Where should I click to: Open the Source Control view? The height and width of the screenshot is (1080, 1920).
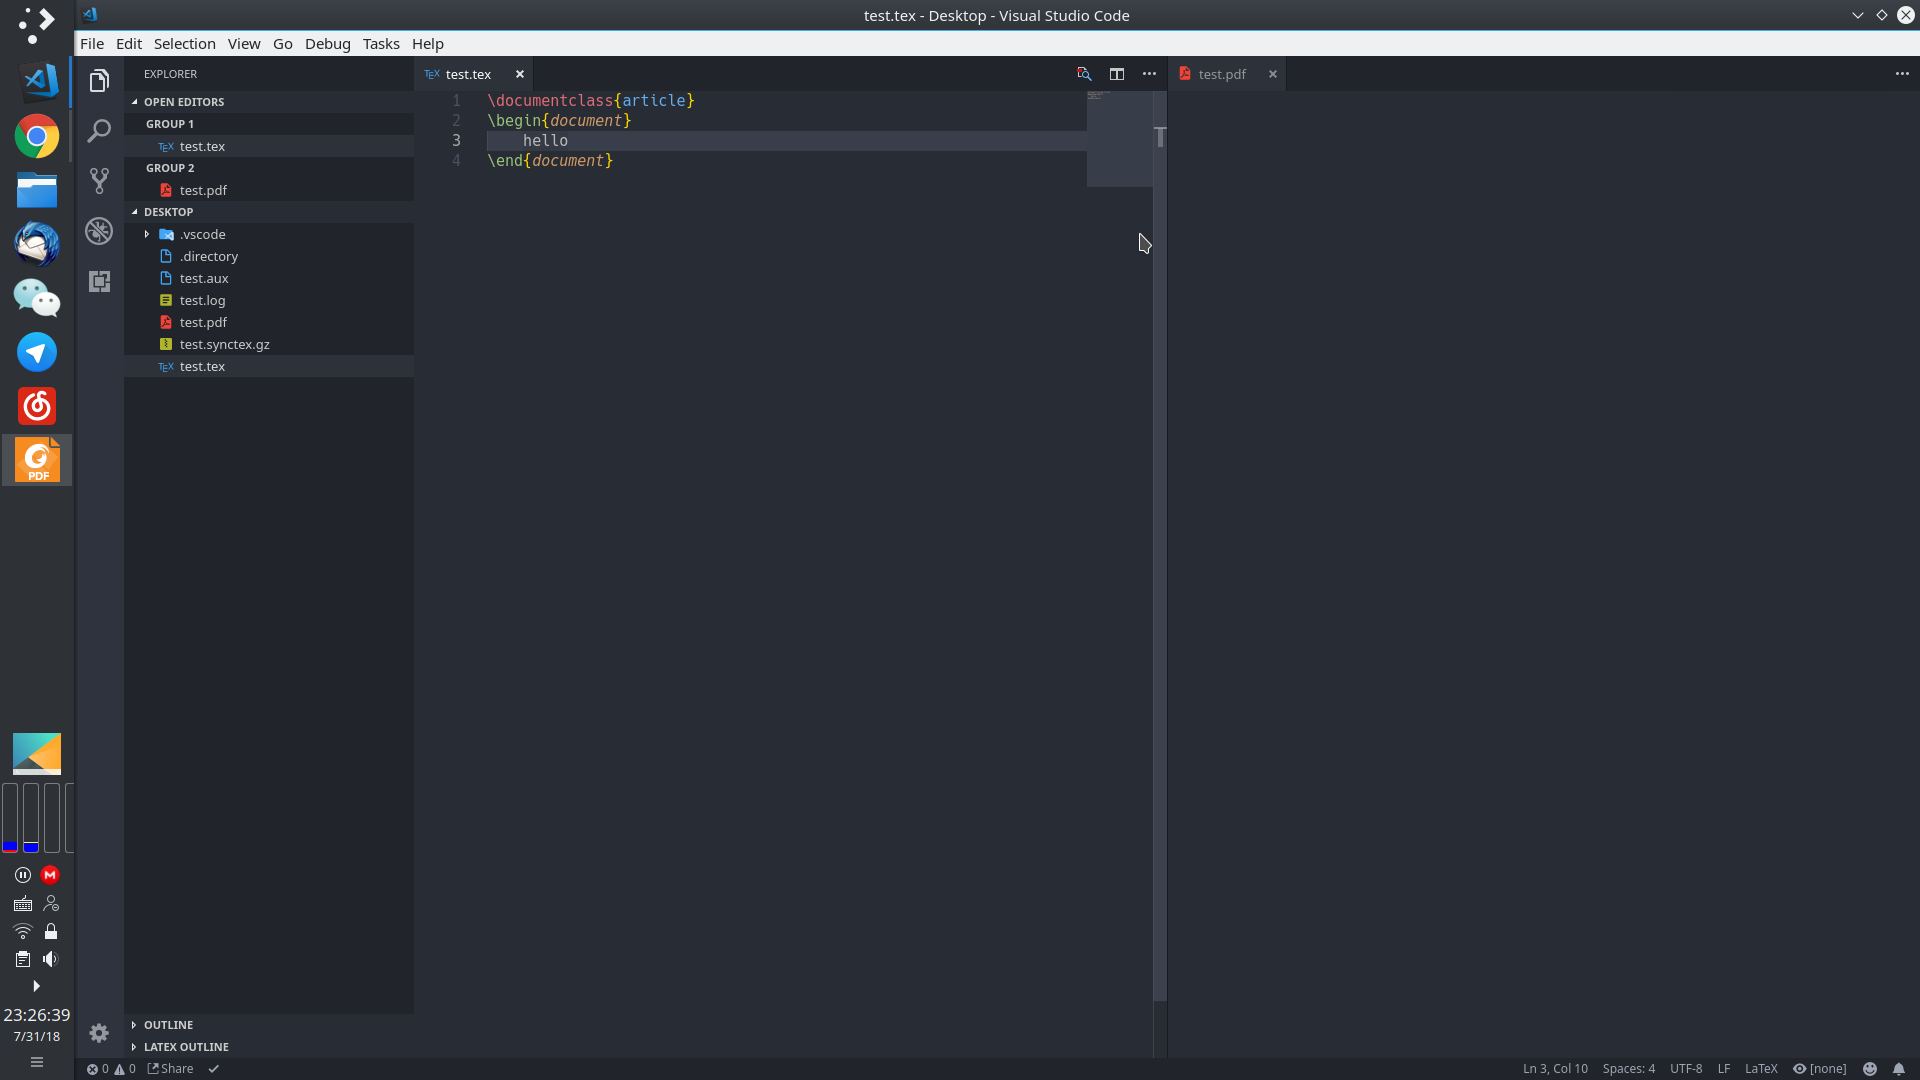99,181
